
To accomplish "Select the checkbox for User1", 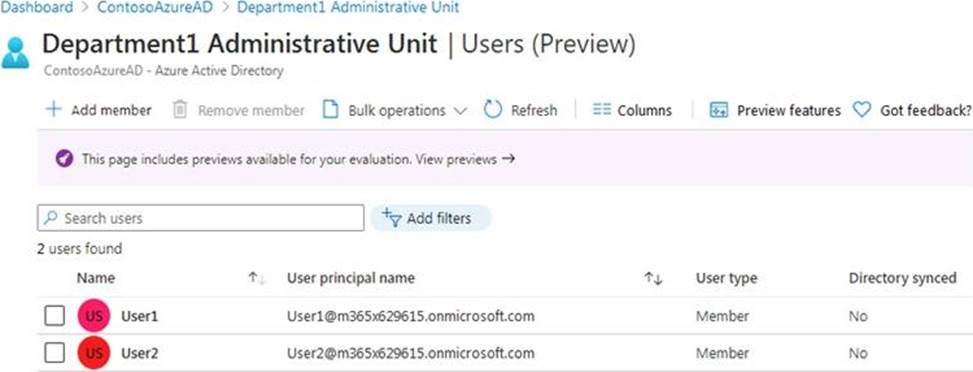I will pyautogui.click(x=55, y=316).
